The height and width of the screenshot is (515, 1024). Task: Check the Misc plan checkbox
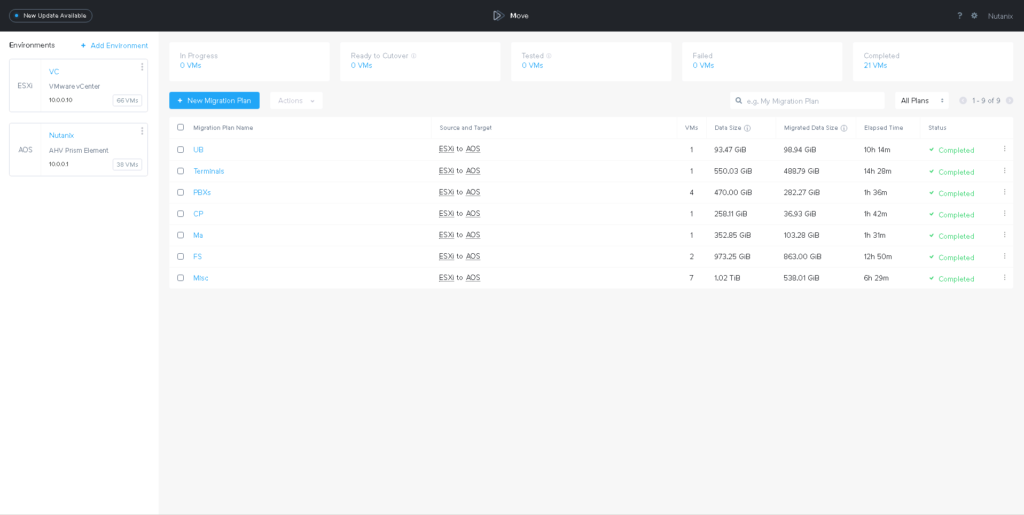point(180,277)
